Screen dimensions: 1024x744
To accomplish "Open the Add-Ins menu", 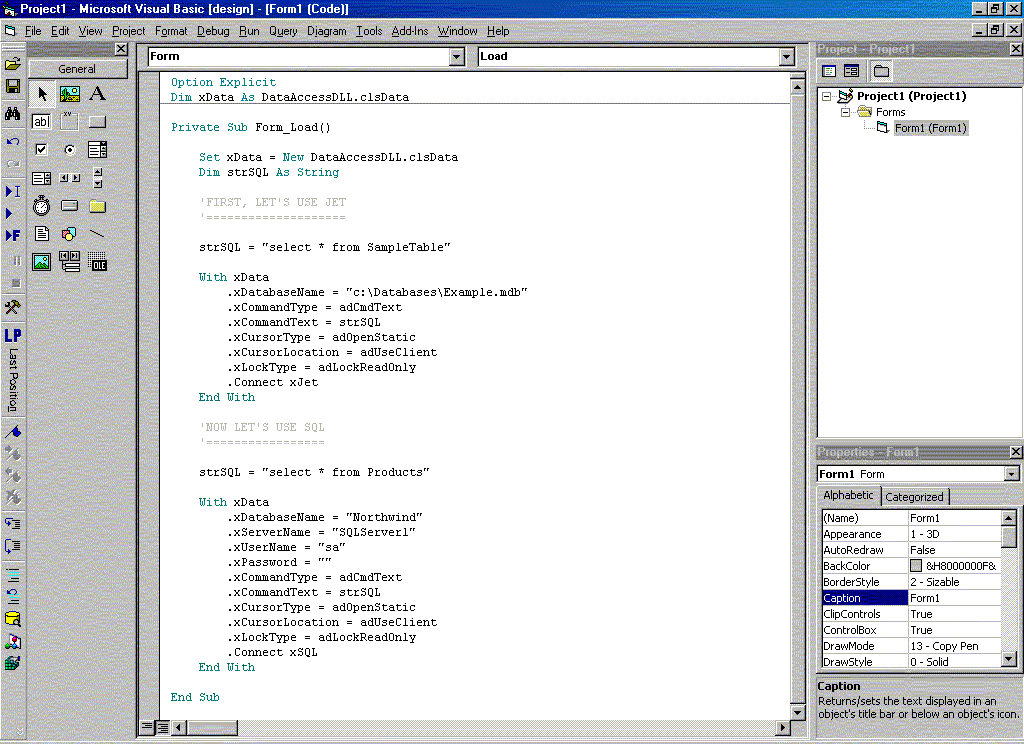I will [x=409, y=31].
